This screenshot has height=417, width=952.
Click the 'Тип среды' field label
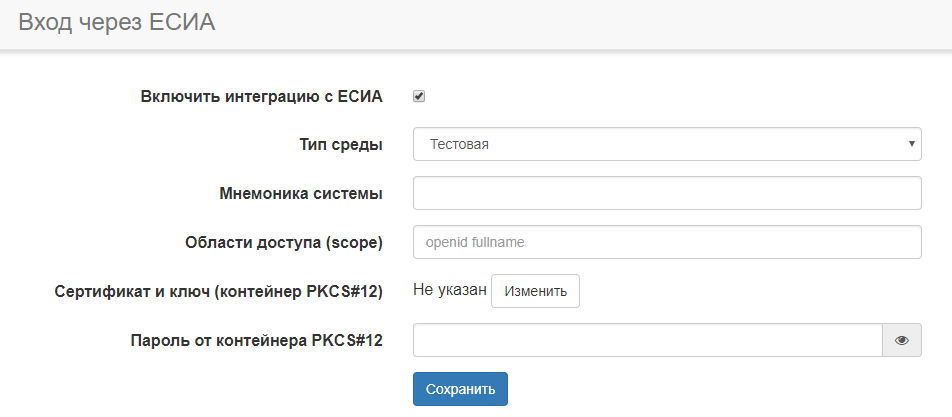coord(341,145)
